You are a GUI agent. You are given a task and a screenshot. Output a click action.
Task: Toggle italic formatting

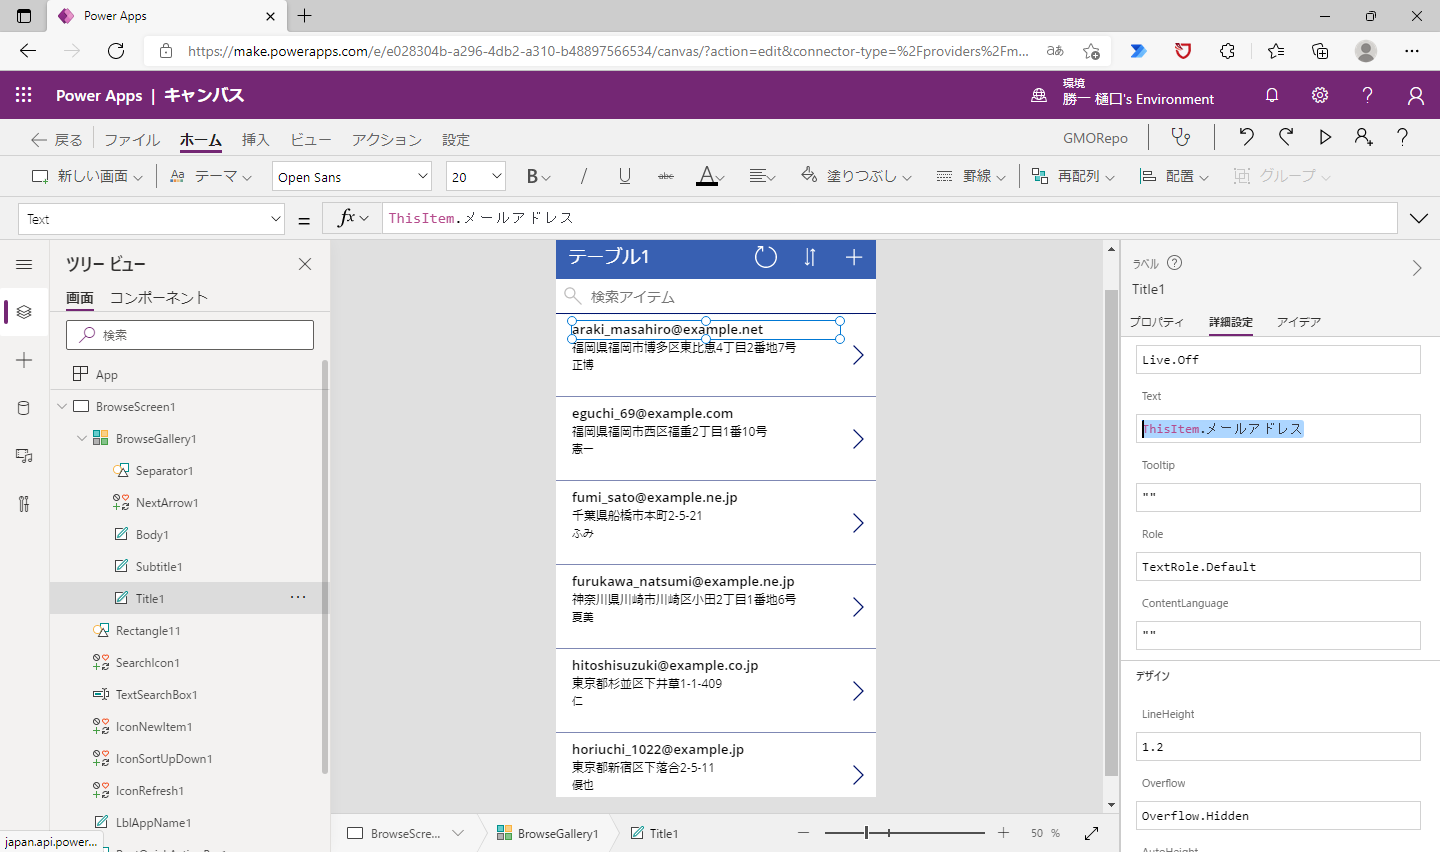(x=584, y=176)
